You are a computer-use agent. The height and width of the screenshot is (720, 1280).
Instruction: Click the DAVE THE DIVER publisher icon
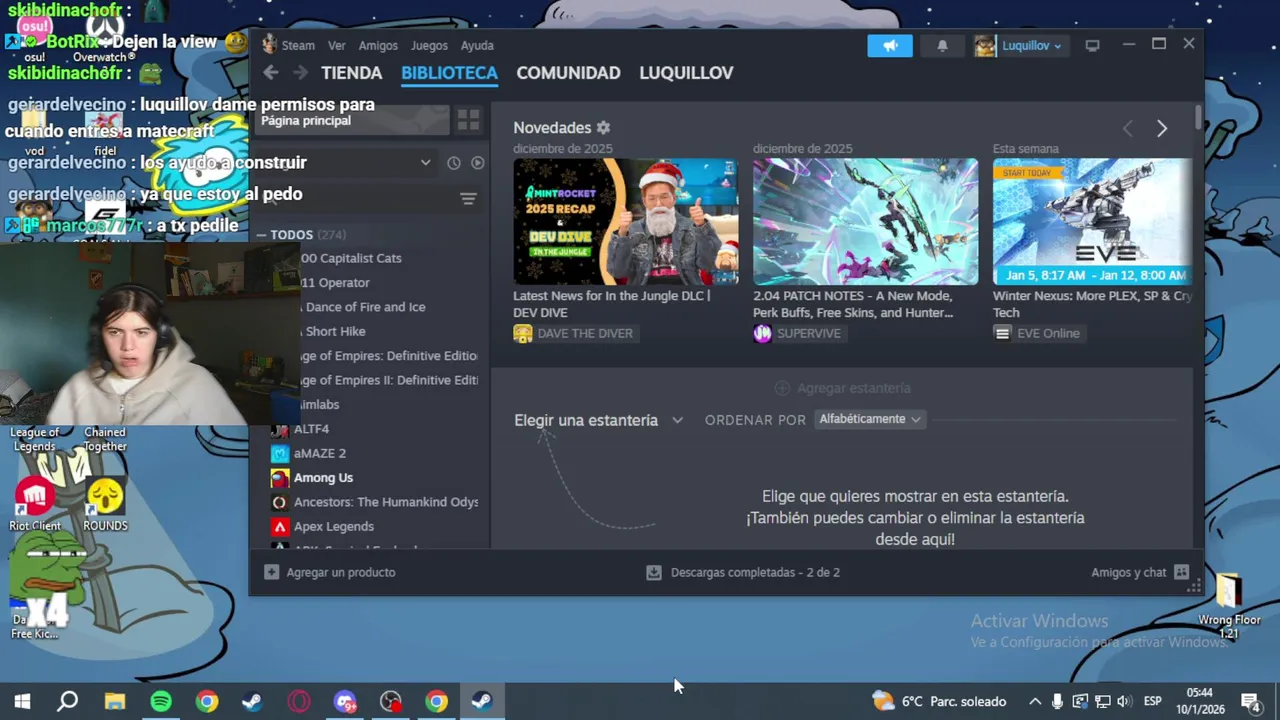[523, 333]
